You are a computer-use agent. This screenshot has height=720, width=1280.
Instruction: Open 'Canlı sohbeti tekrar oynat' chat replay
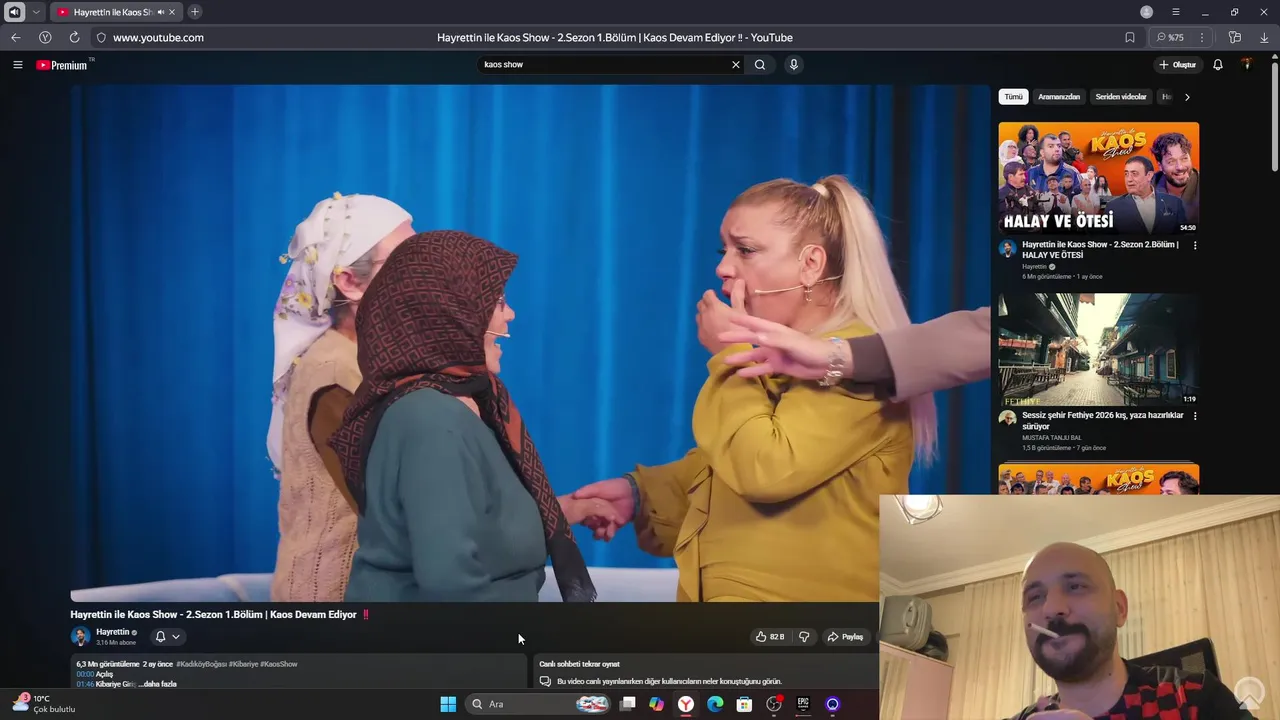[x=580, y=664]
